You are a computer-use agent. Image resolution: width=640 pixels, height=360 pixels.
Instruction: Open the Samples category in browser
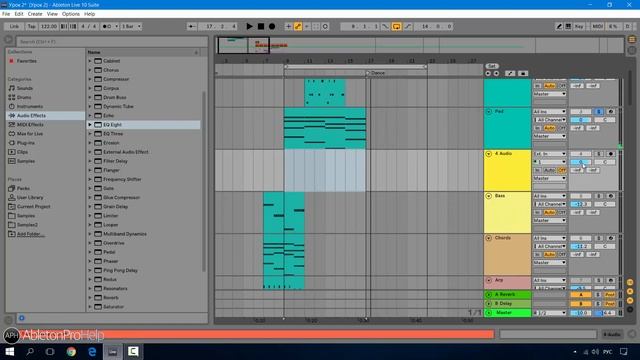(x=26, y=161)
